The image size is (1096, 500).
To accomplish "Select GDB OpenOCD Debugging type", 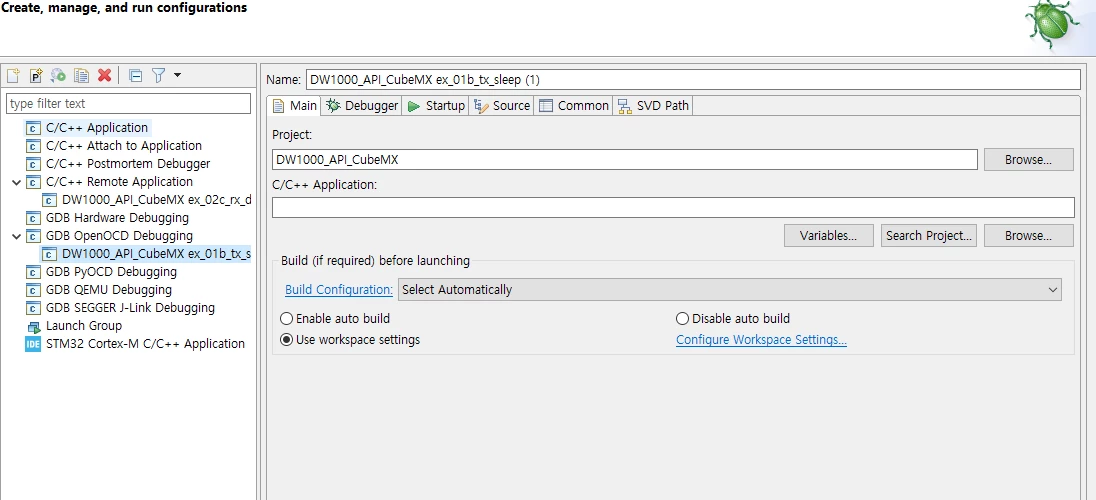I will 120,236.
